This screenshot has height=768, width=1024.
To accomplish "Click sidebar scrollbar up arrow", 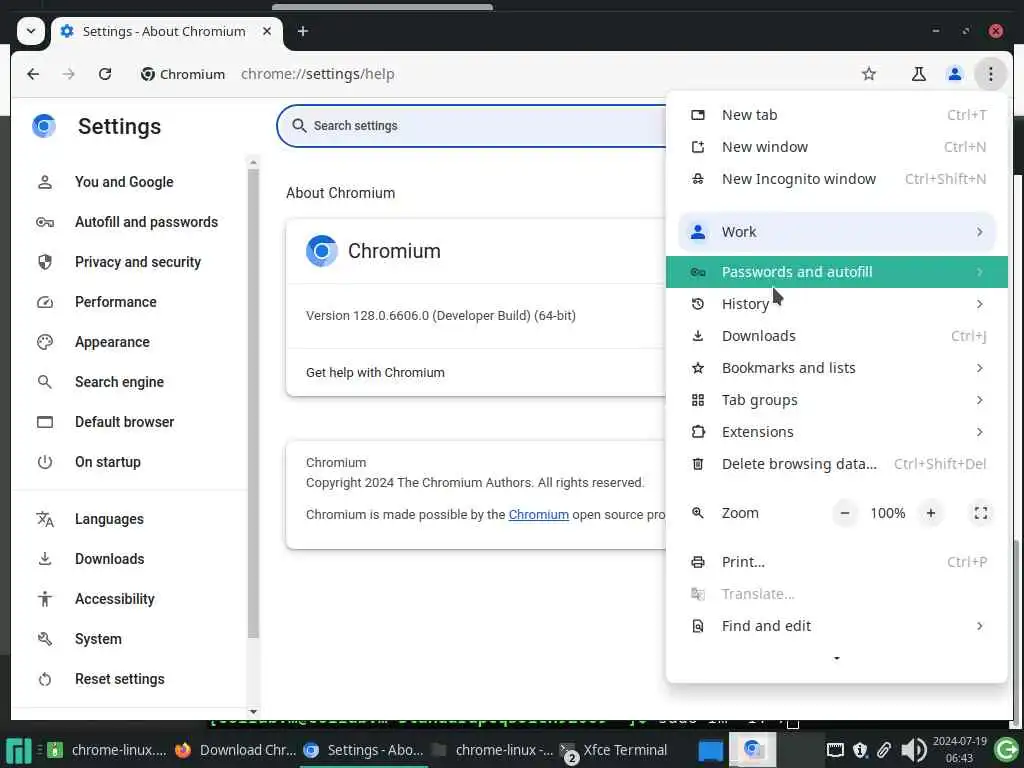I will (x=253, y=161).
